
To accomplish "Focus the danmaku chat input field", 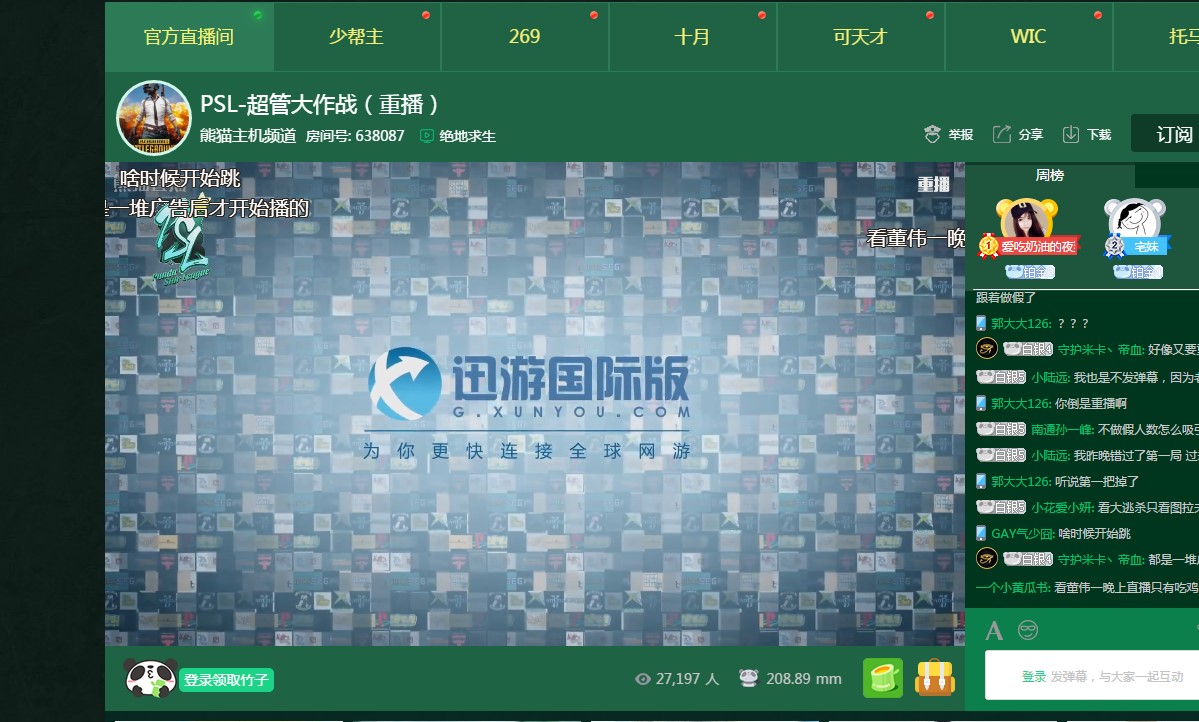I will click(x=1092, y=675).
